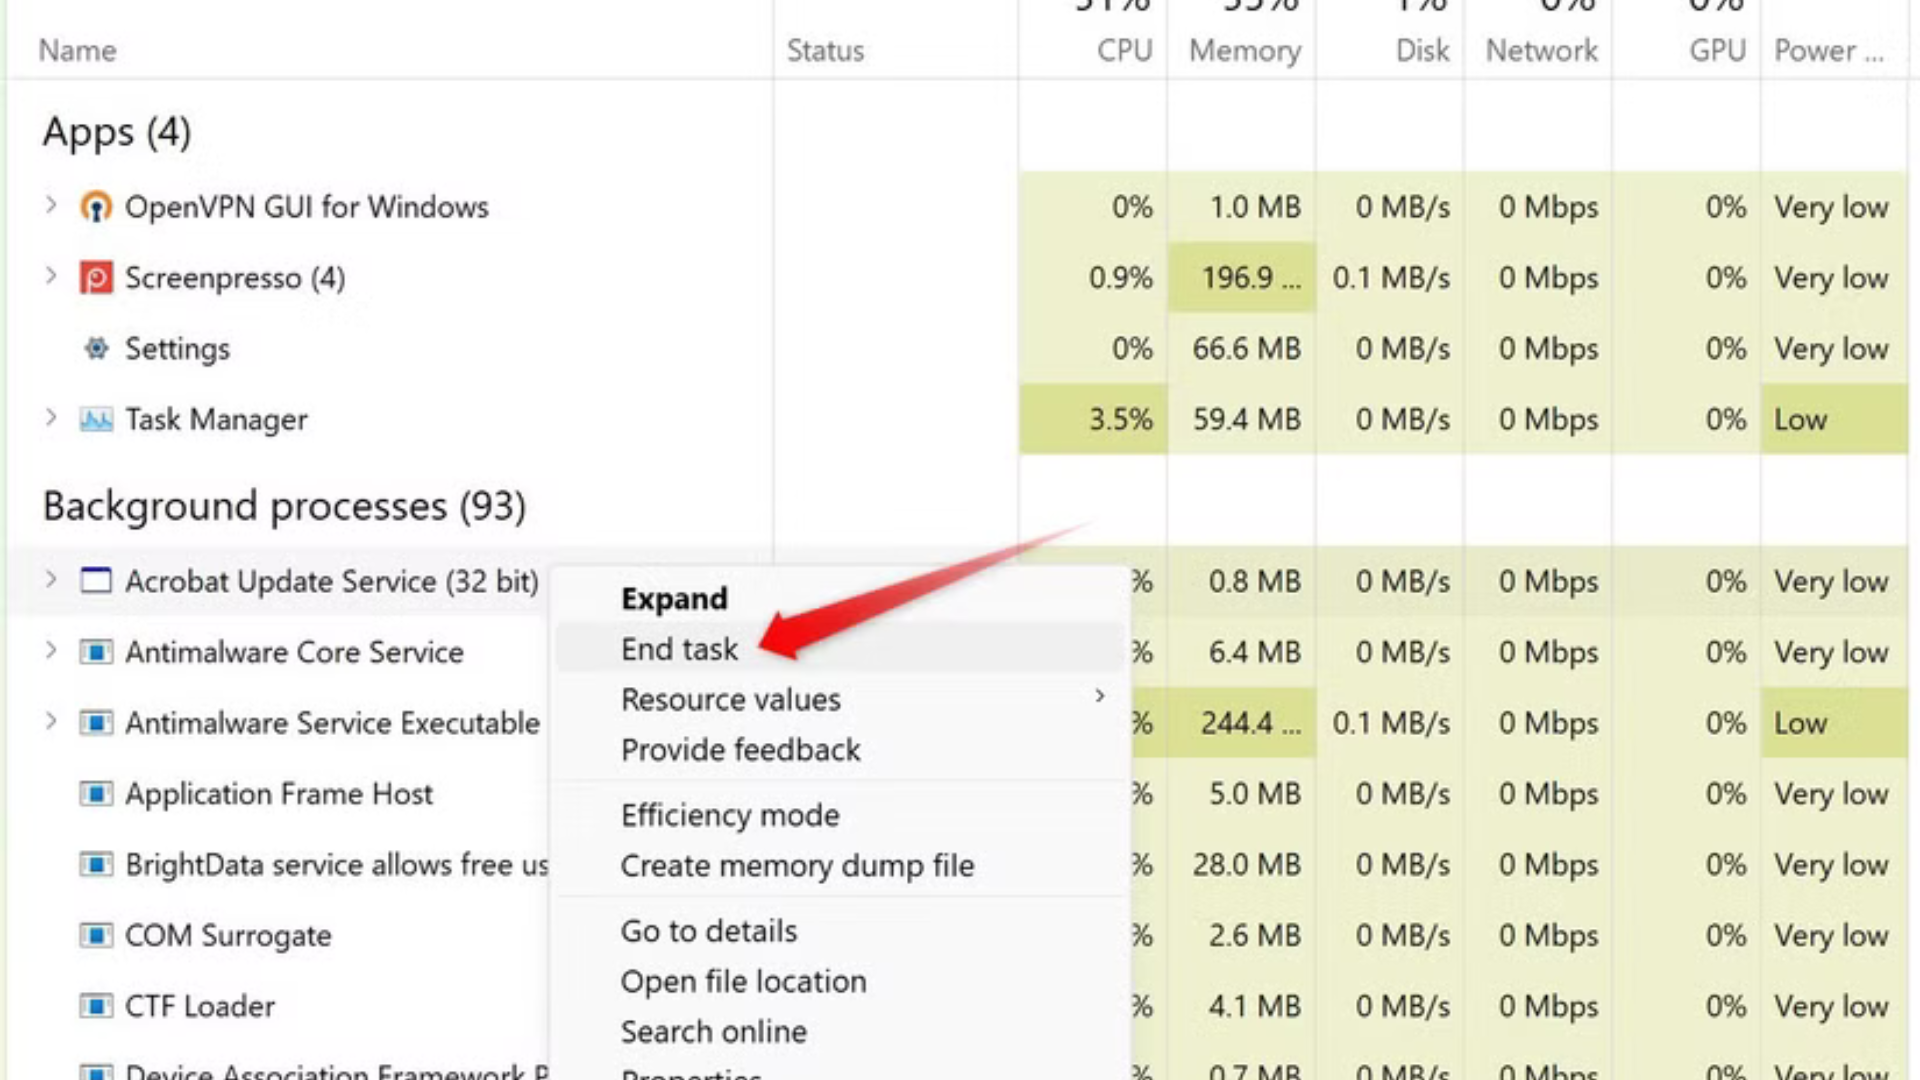Click the Acrobat Update Service window icon
1920x1080 pixels.
tap(96, 581)
